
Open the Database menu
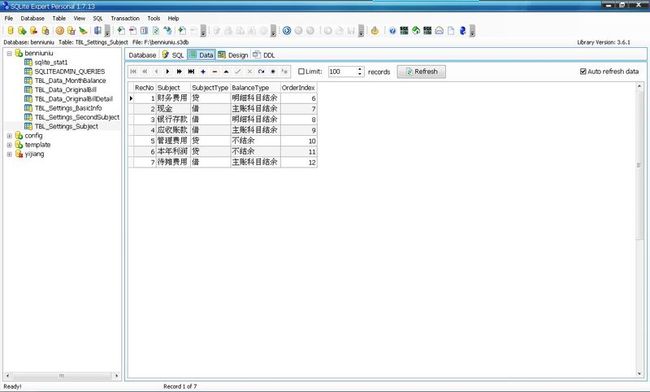pos(32,18)
